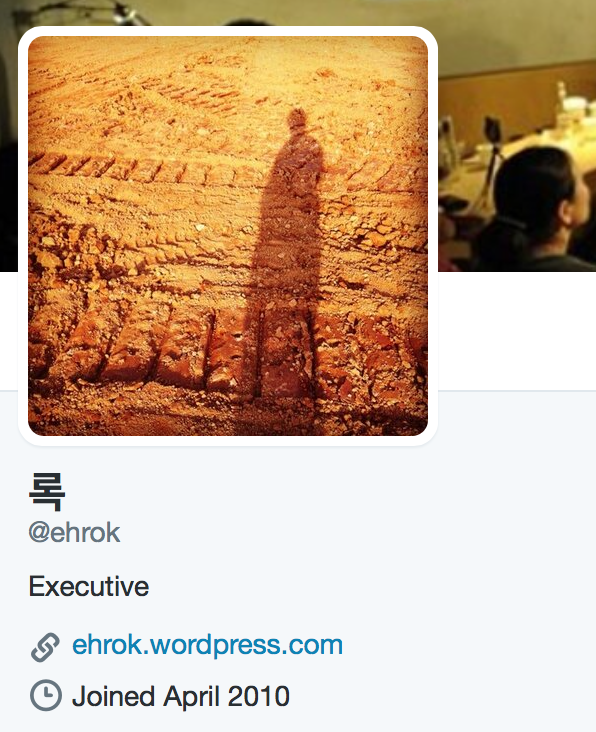Click the Executive bio text

[x=89, y=586]
